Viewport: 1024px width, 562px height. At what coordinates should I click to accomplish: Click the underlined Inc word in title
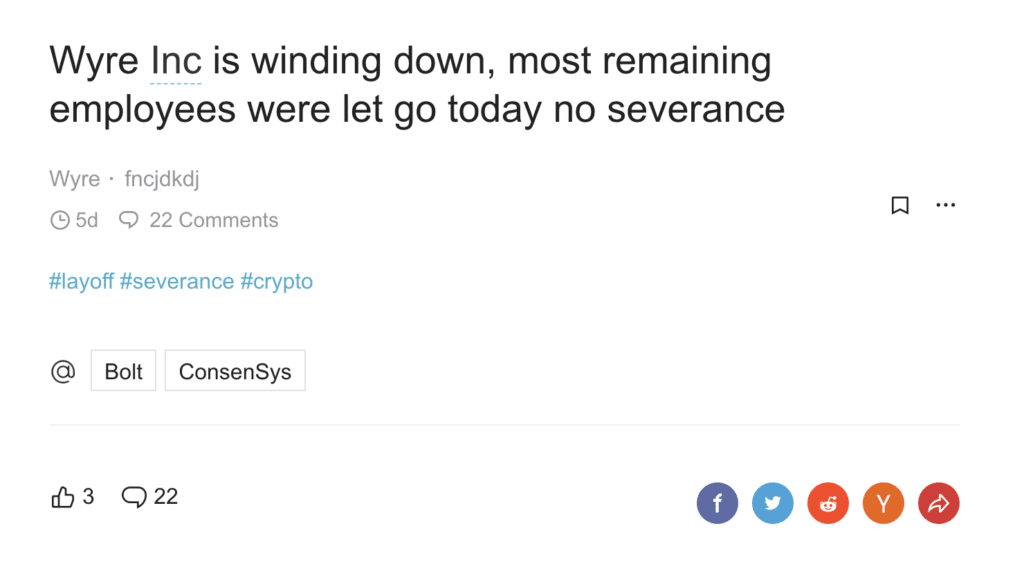click(x=176, y=61)
